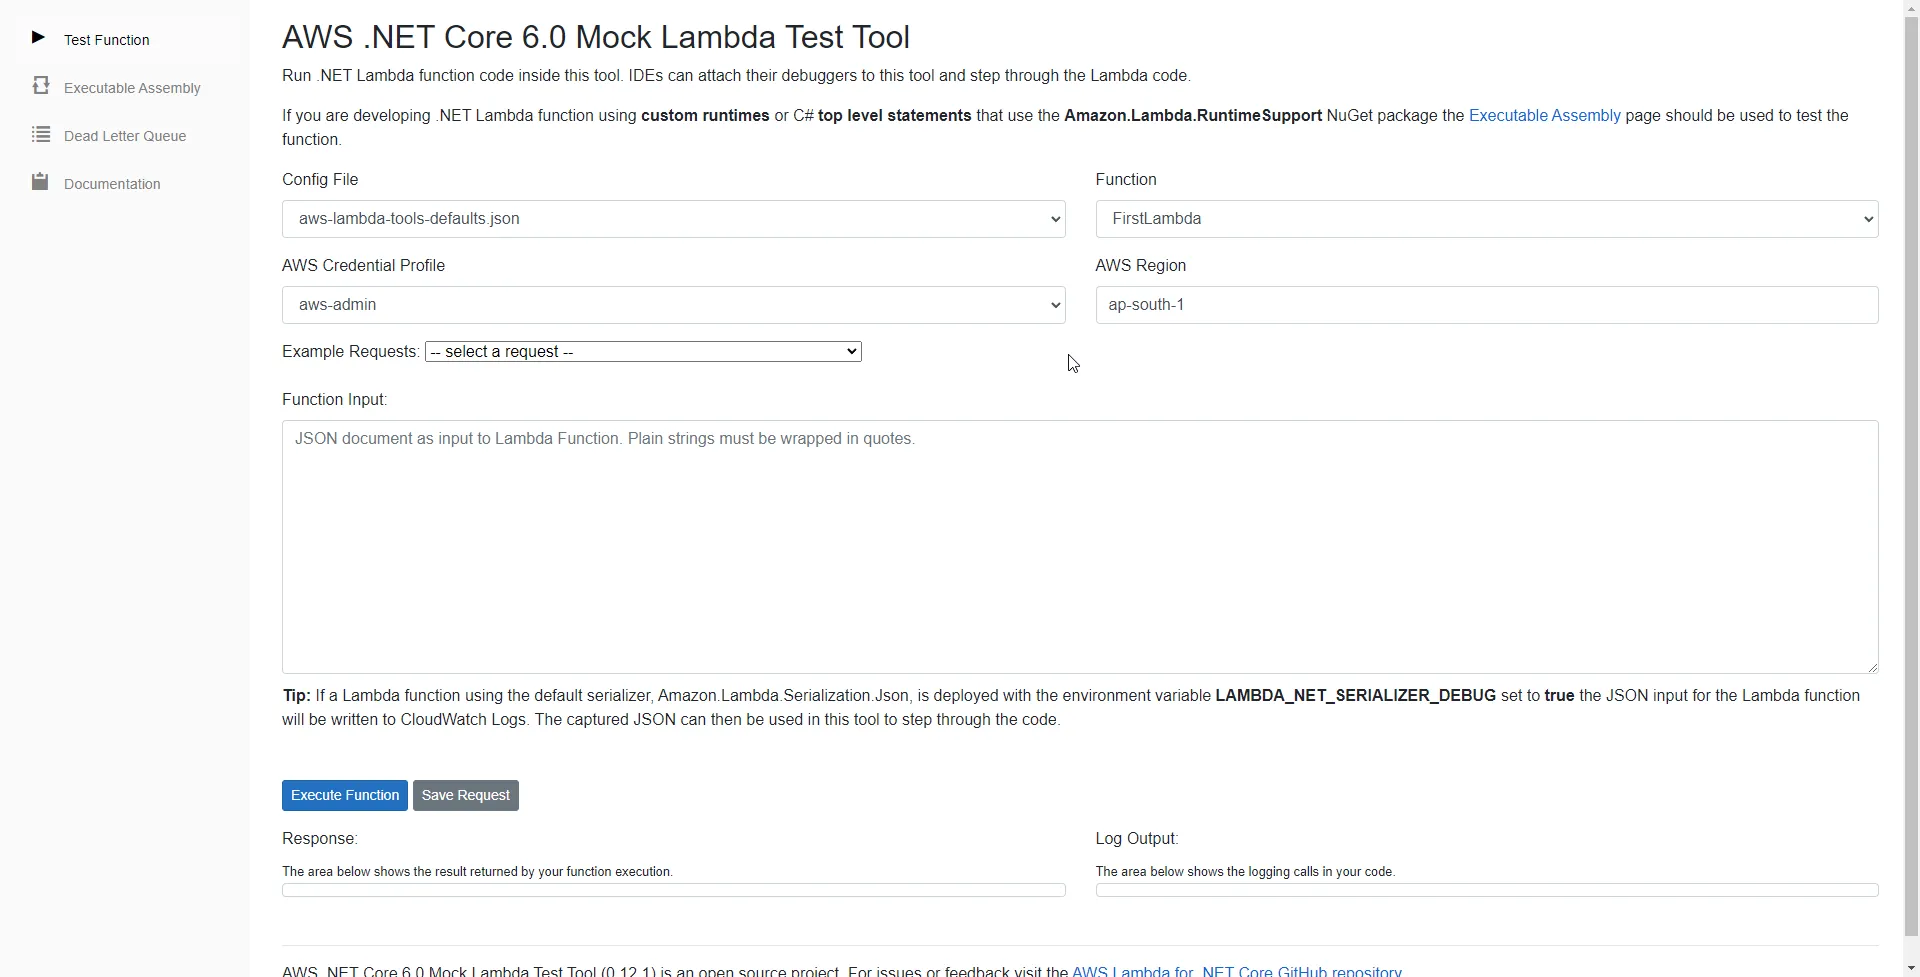The width and height of the screenshot is (1920, 977).
Task: Open the Config File dropdown
Action: pyautogui.click(x=673, y=218)
